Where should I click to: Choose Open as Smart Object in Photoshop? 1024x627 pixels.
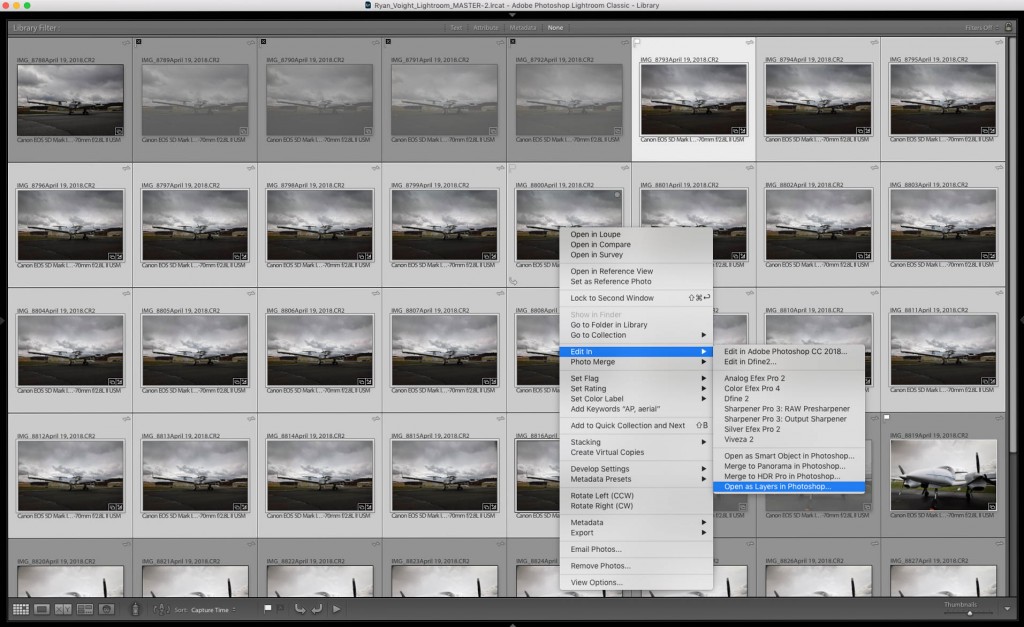click(789, 456)
